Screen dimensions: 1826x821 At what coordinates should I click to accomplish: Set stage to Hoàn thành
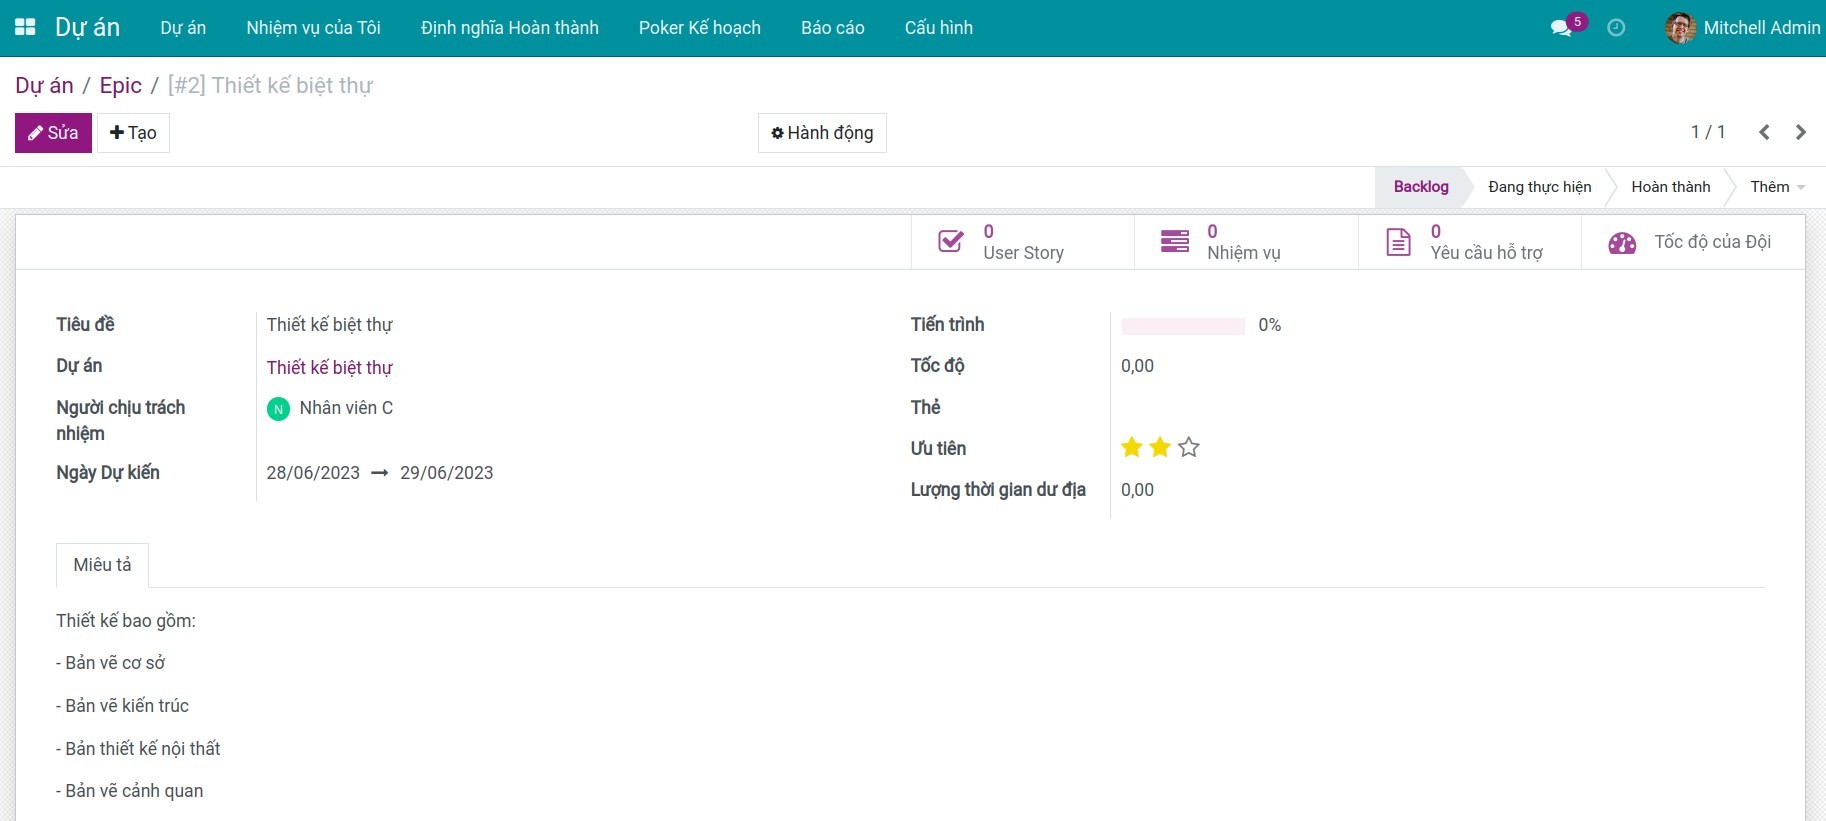pyautogui.click(x=1671, y=187)
